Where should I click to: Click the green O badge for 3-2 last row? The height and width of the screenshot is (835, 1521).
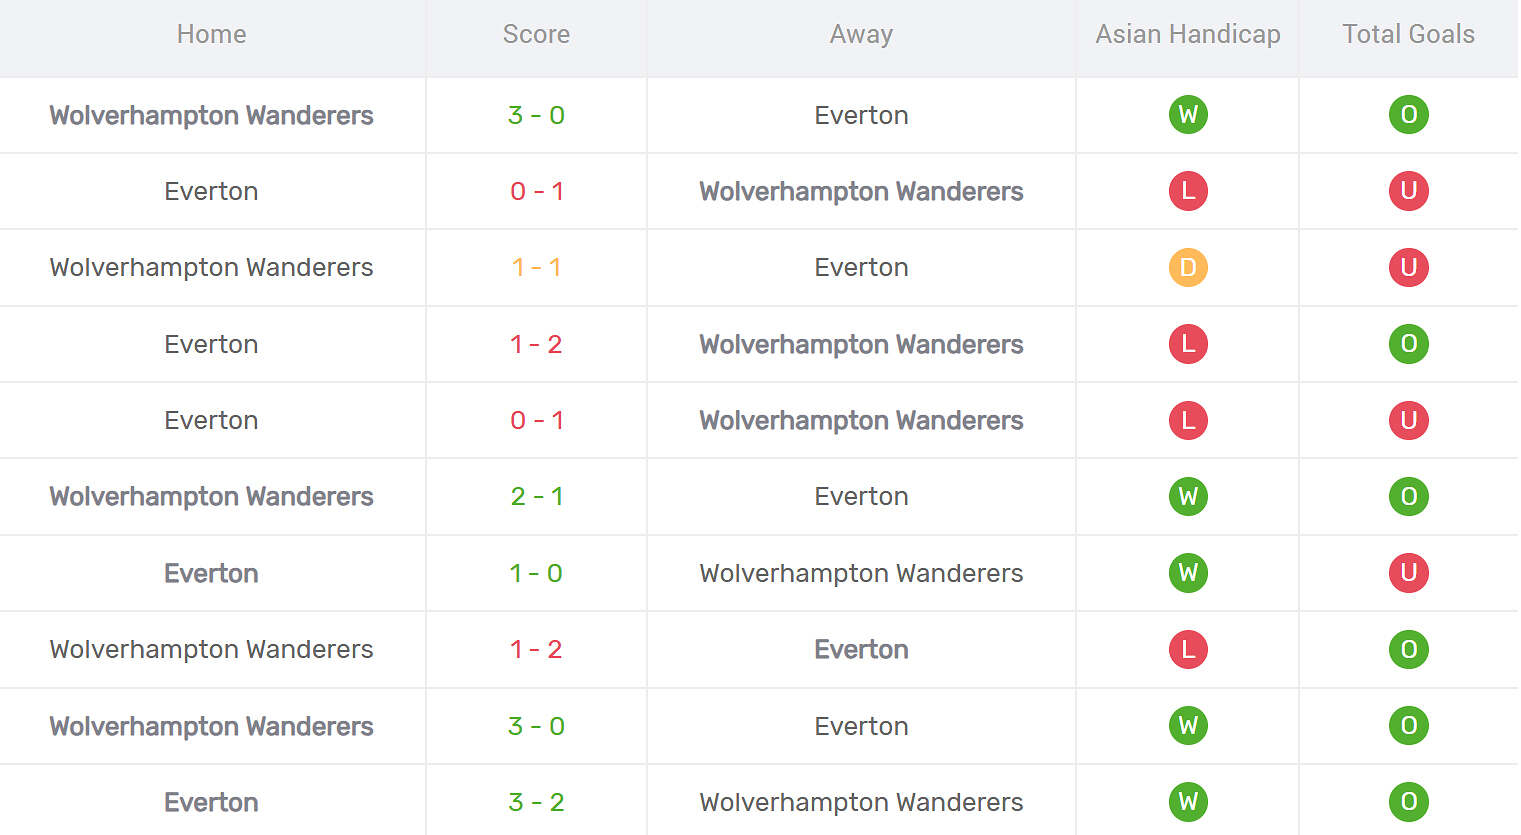coord(1408,802)
